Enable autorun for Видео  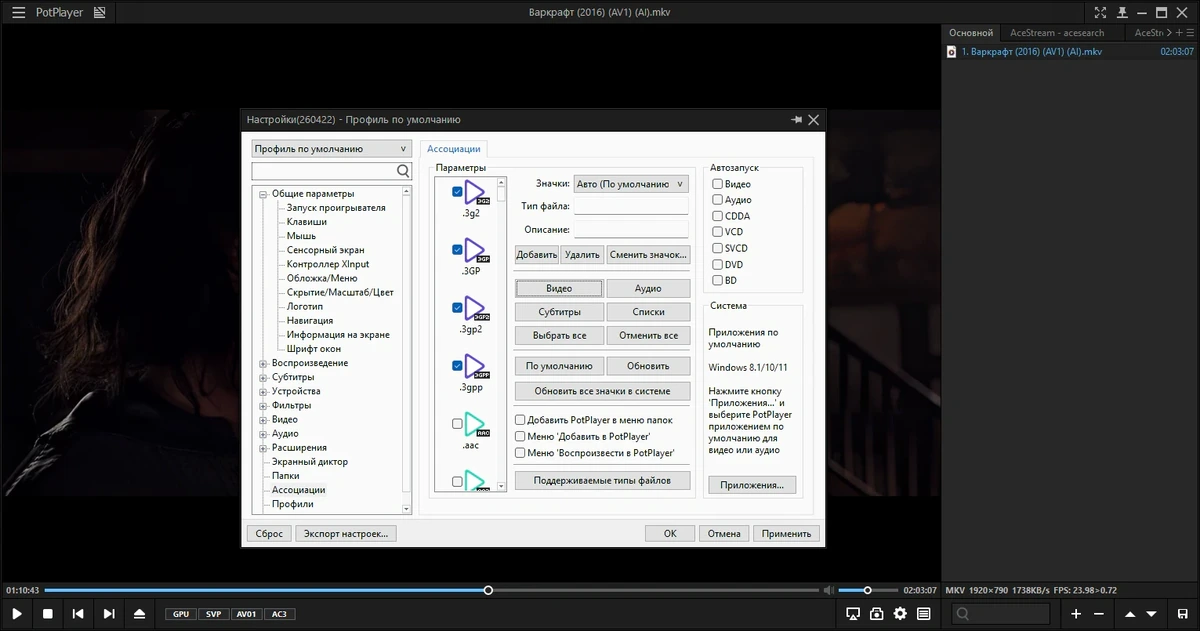point(717,184)
